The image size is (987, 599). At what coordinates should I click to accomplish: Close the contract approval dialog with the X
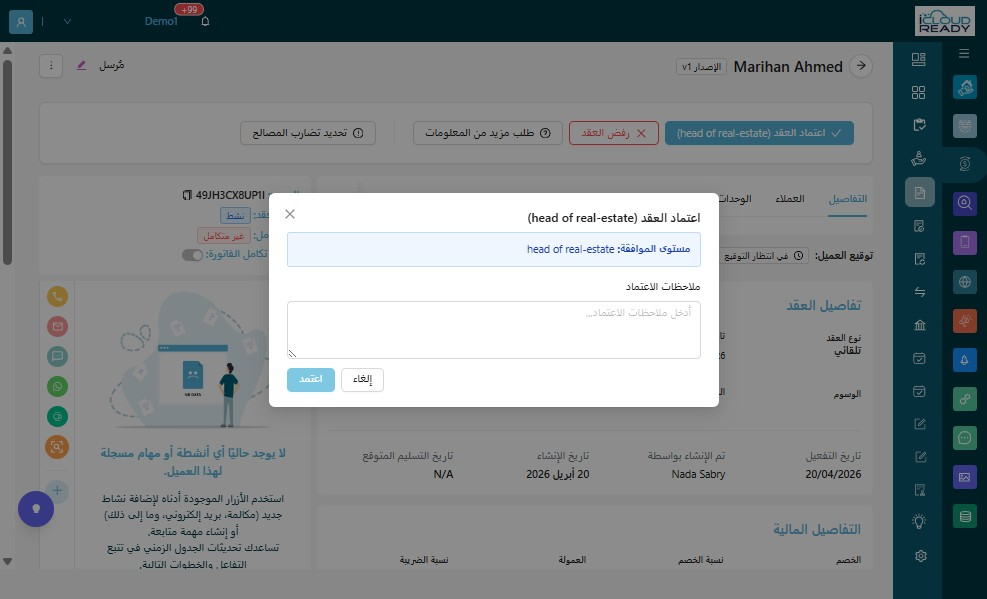pos(290,214)
